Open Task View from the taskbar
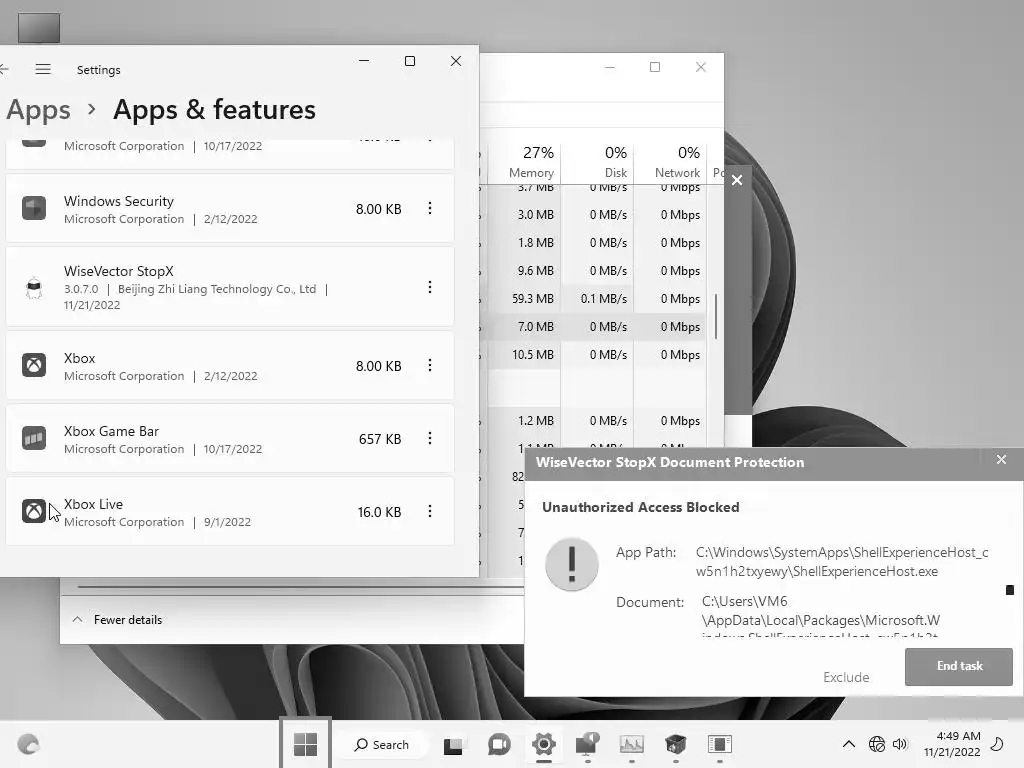Screen dimensions: 1024x768 453,744
